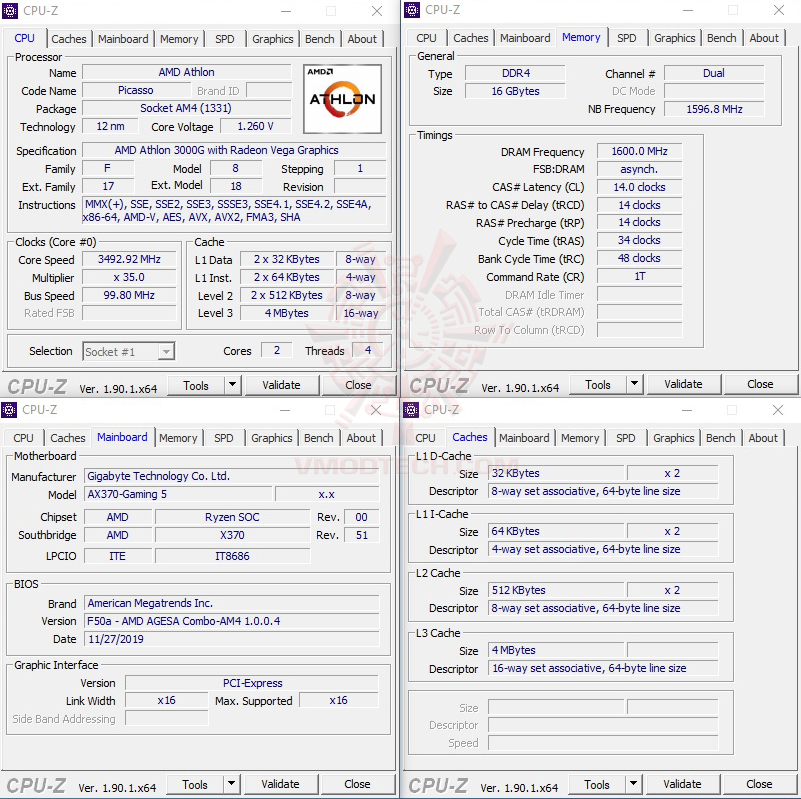Open Tools dropdown arrow in CPU window
Viewport: 801px width, 799px height.
pyautogui.click(x=232, y=385)
